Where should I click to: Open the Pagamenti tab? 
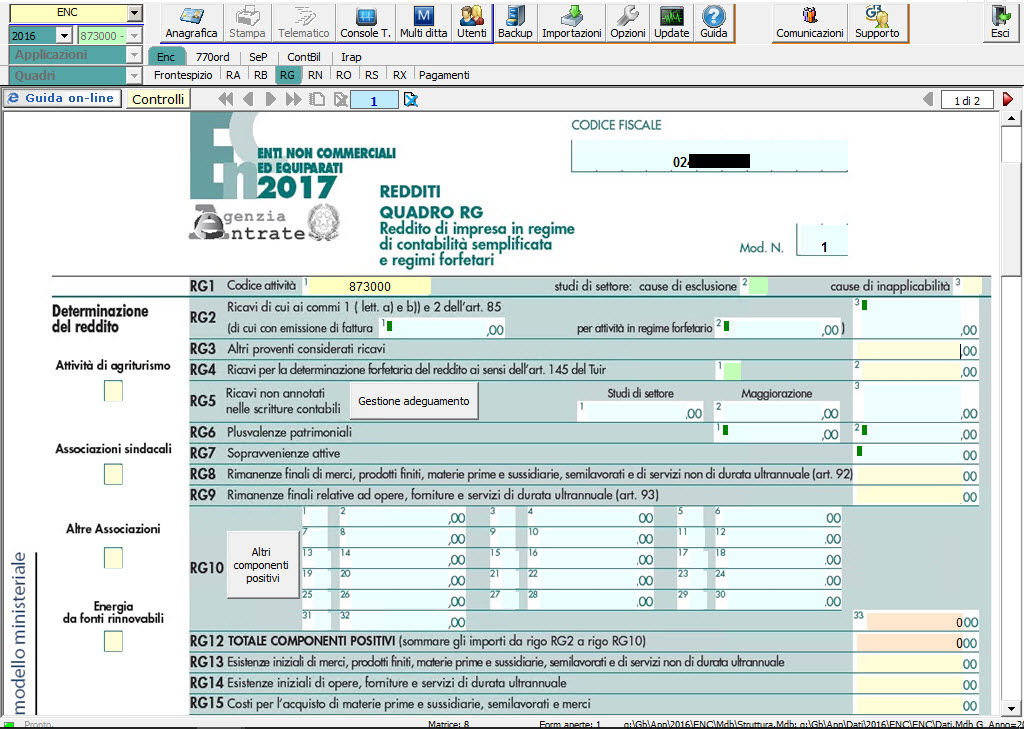click(x=444, y=75)
